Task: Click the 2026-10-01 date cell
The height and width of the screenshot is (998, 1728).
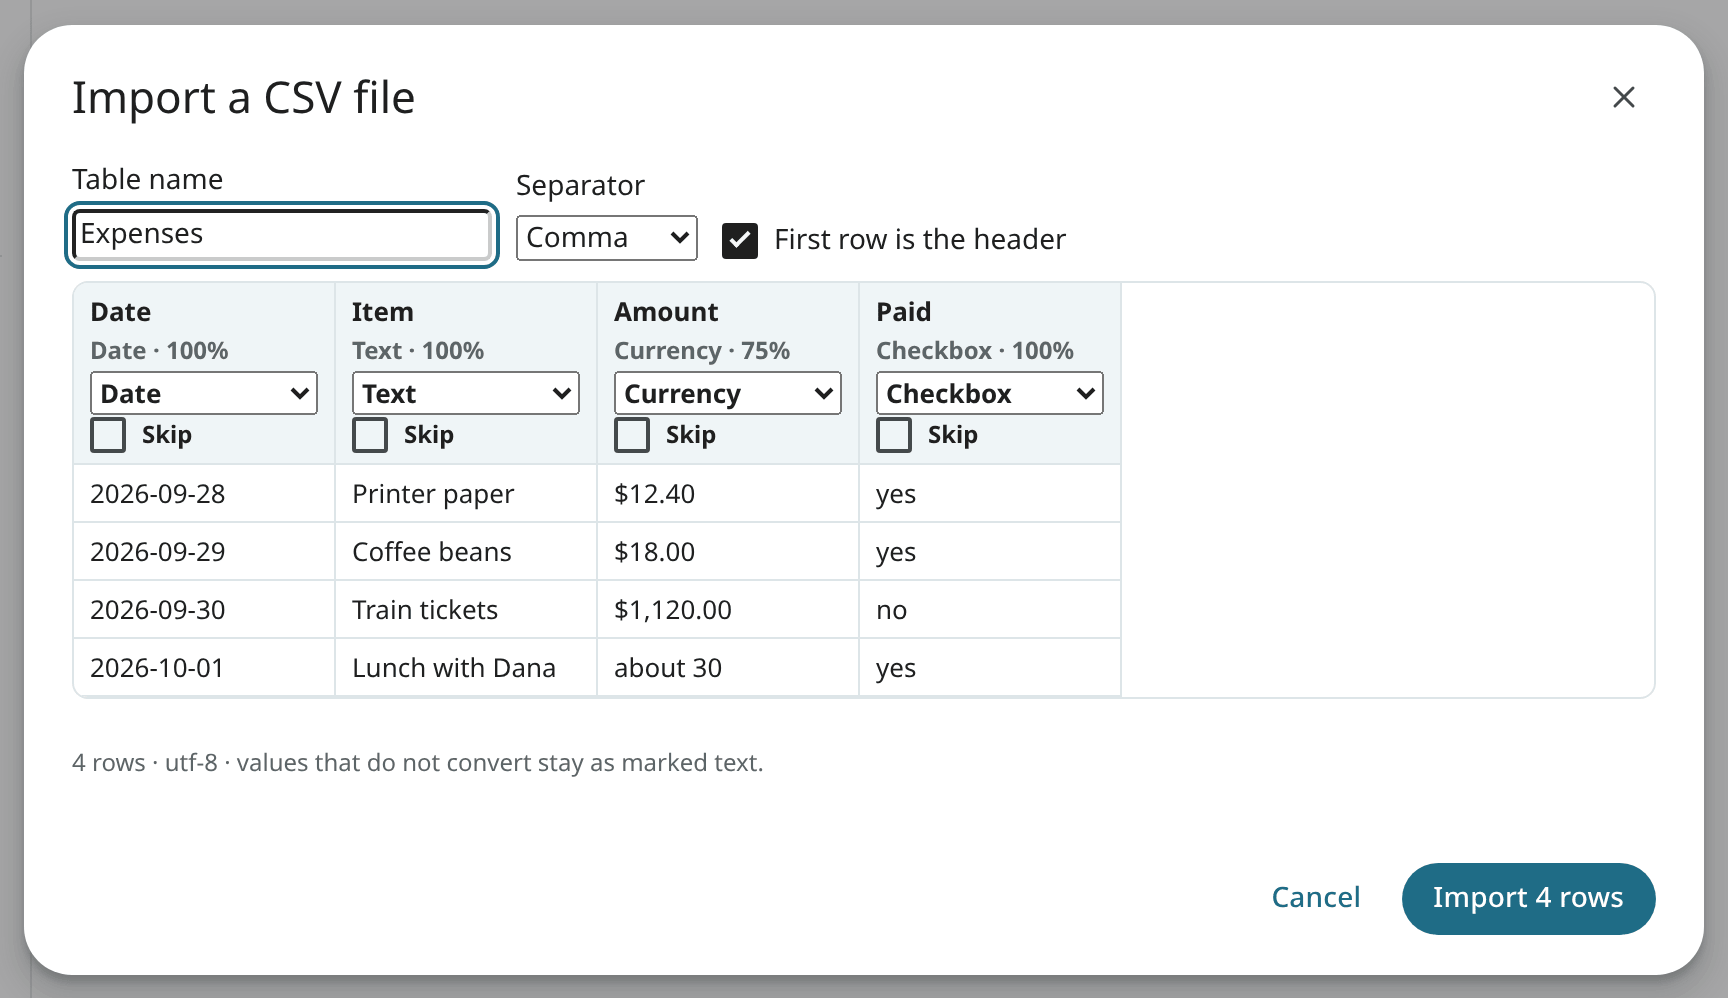Action: click(204, 668)
